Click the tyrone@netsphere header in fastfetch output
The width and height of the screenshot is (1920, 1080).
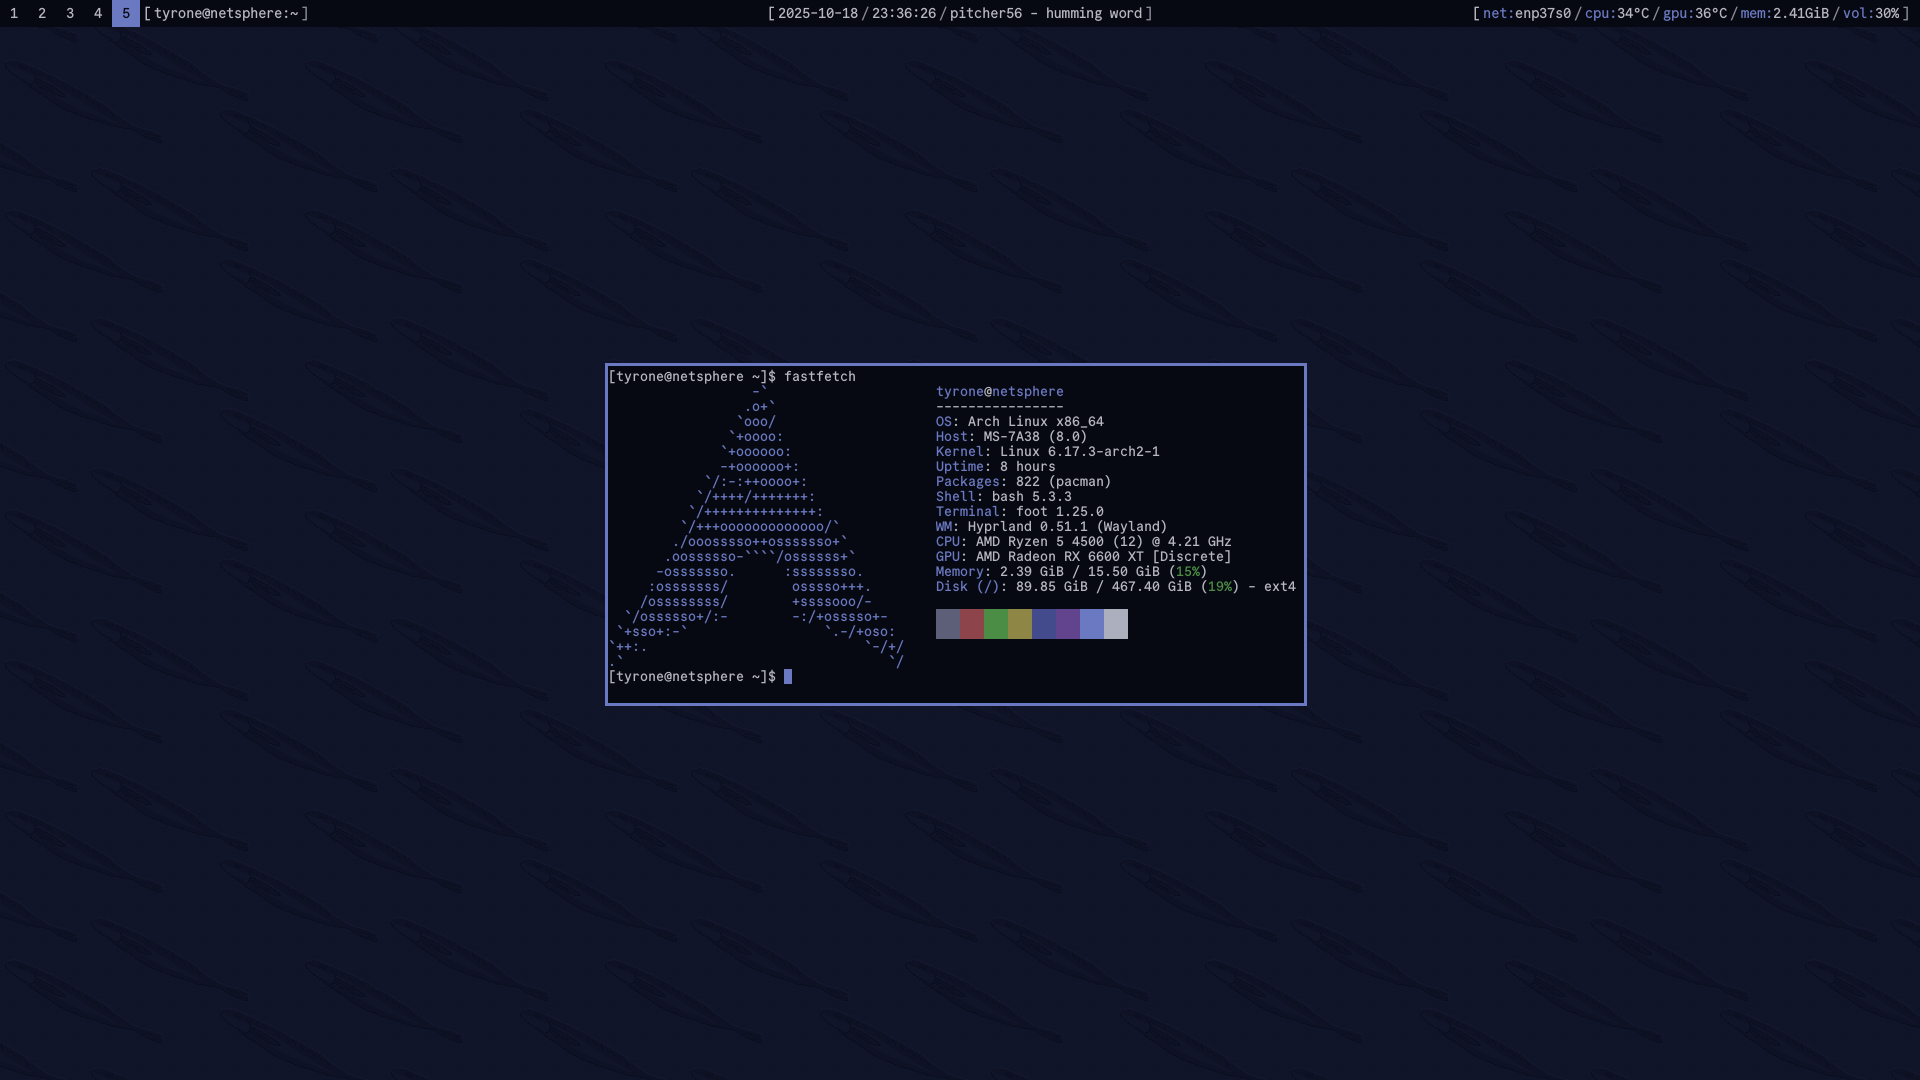tap(999, 392)
